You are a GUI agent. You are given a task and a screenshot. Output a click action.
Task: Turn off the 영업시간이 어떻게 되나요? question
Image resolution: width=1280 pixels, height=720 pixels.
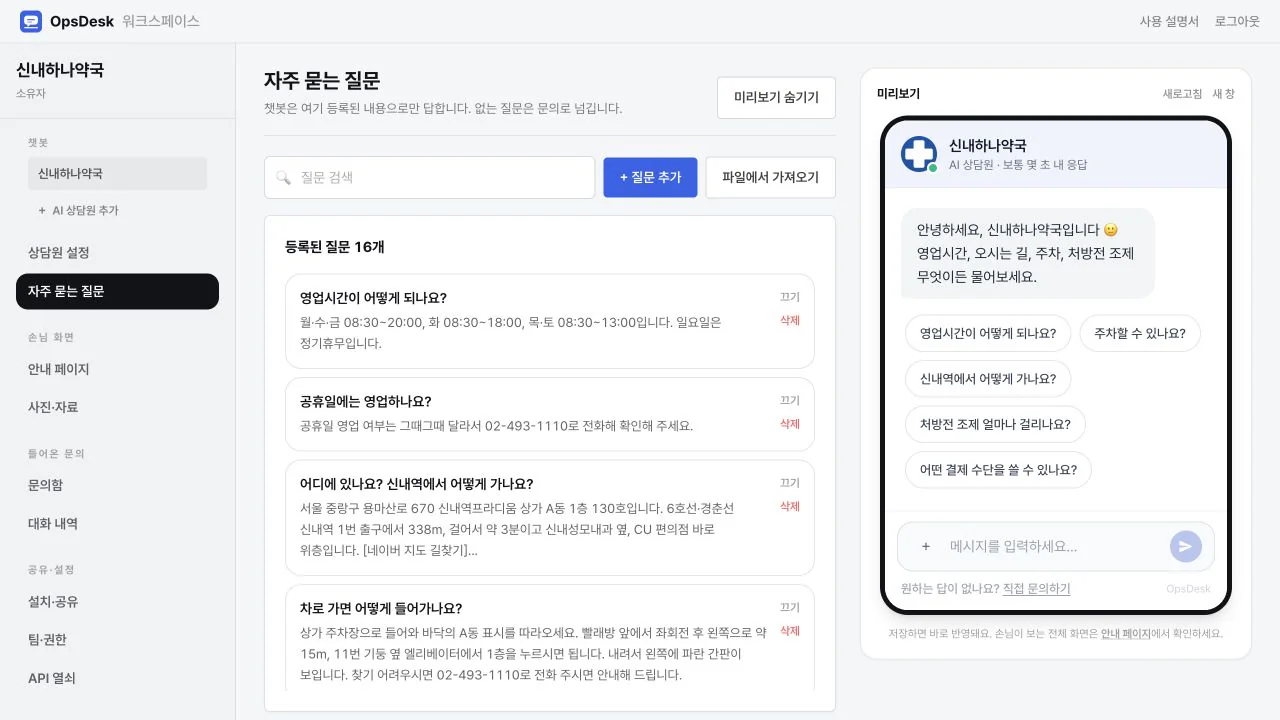tap(790, 297)
